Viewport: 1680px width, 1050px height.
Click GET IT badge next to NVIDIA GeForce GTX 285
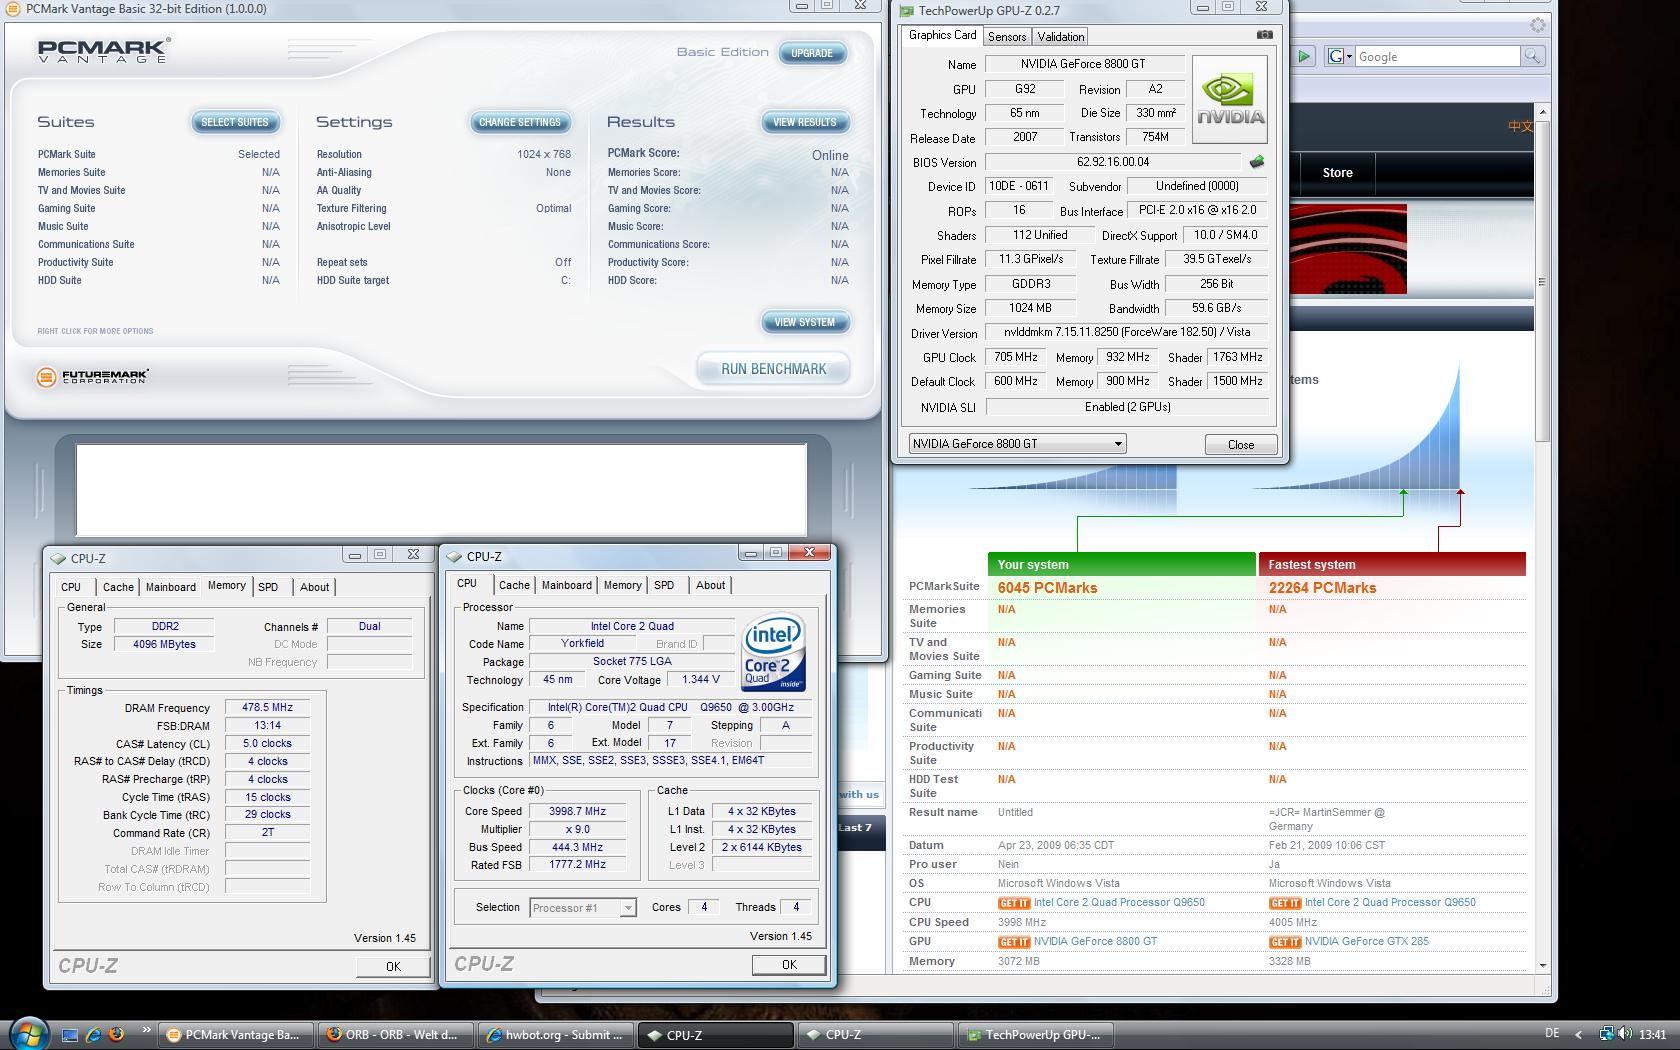point(1284,942)
